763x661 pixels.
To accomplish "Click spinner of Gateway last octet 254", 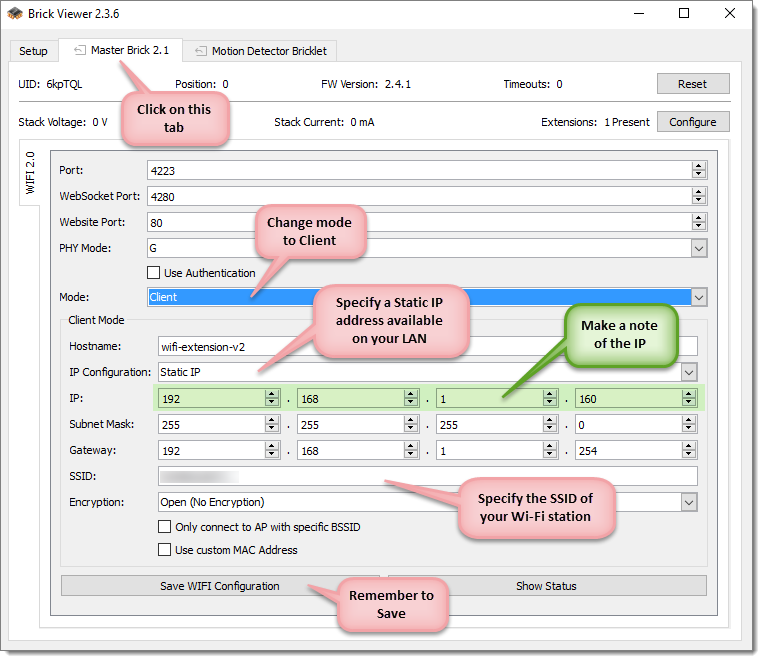I will point(689,450).
